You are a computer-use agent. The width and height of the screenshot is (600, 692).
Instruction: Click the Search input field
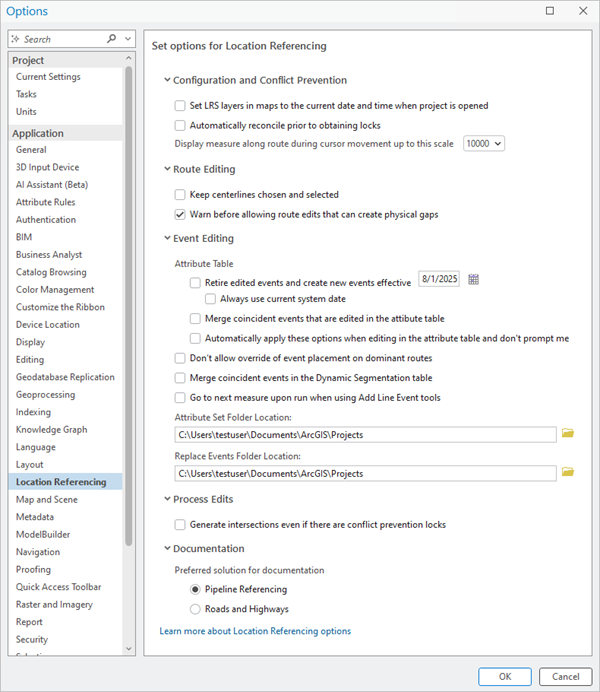coord(64,39)
